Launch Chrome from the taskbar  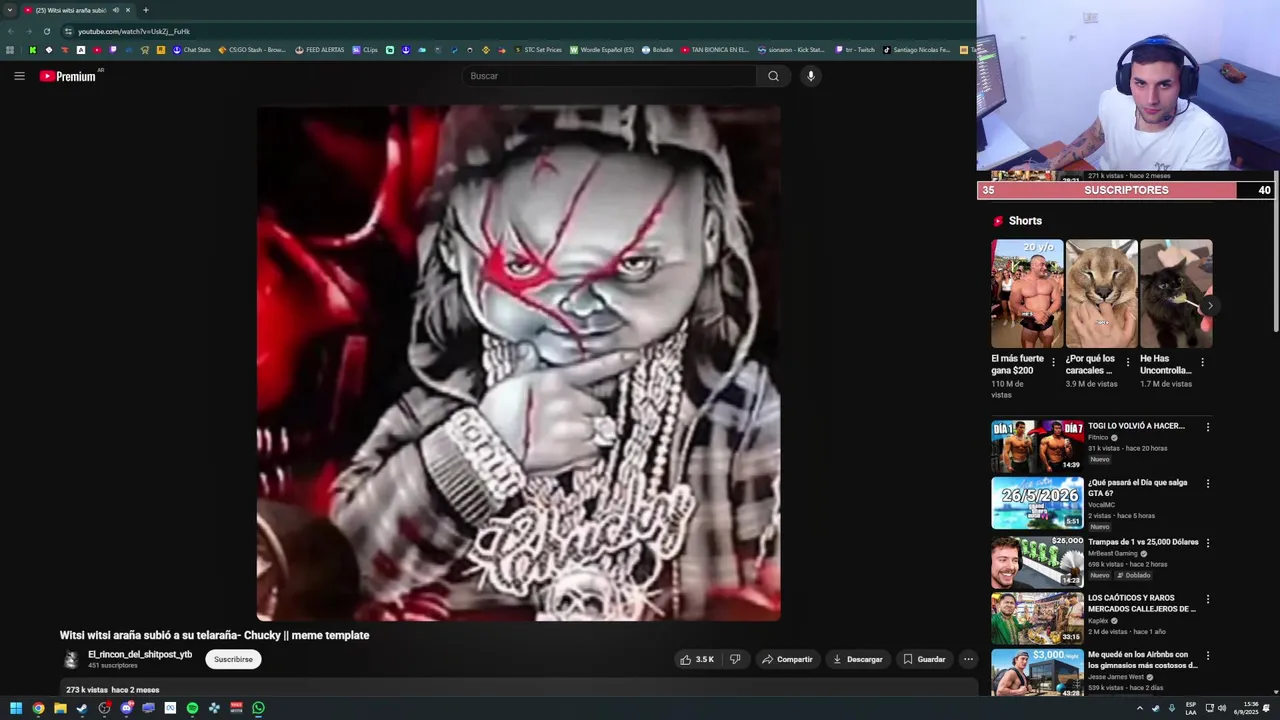[38, 708]
